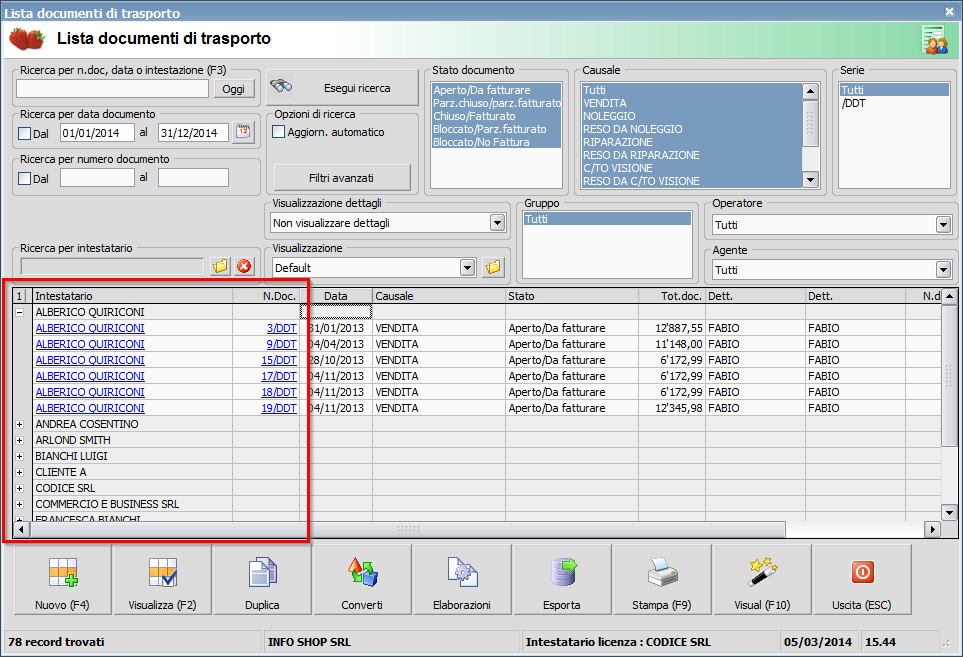The width and height of the screenshot is (963, 657).
Task: Open the Operatore dropdown
Action: (943, 225)
